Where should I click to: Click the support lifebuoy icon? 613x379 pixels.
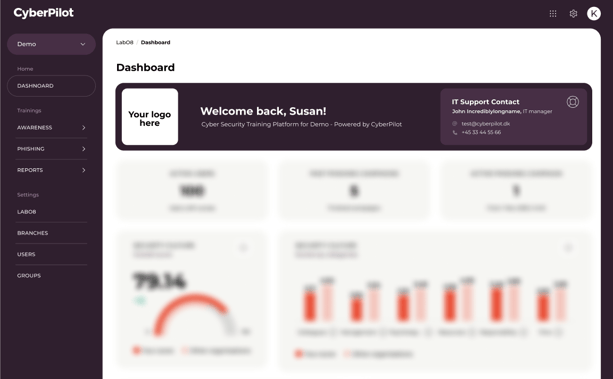[573, 102]
